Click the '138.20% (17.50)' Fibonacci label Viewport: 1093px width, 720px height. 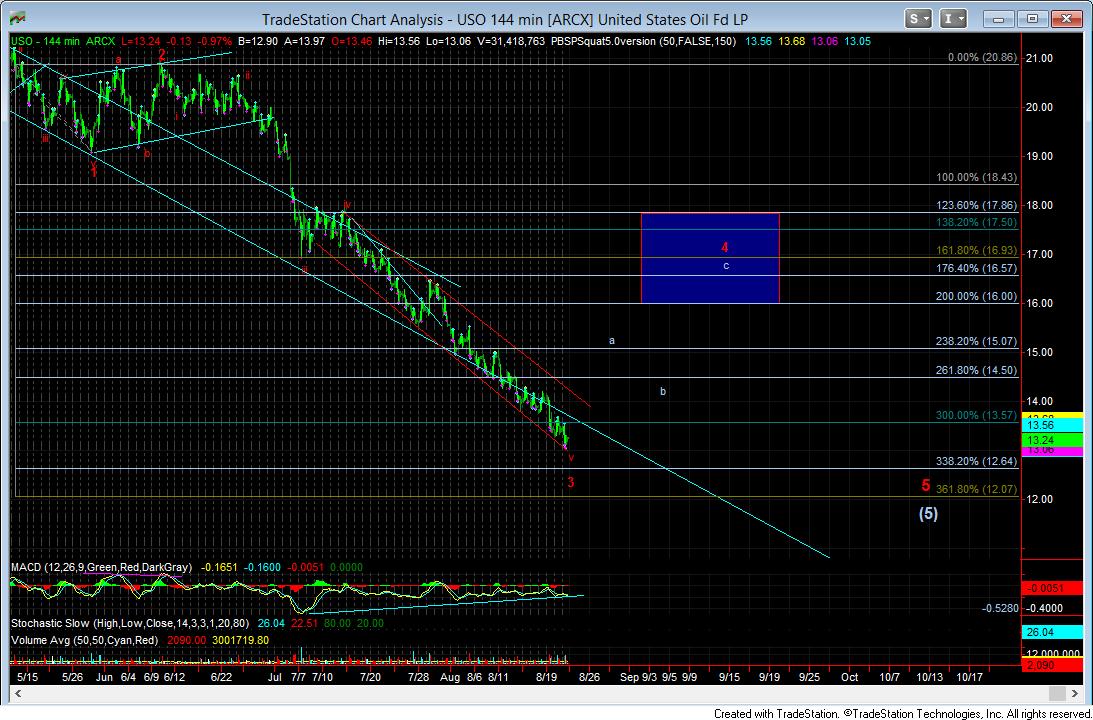coord(977,222)
